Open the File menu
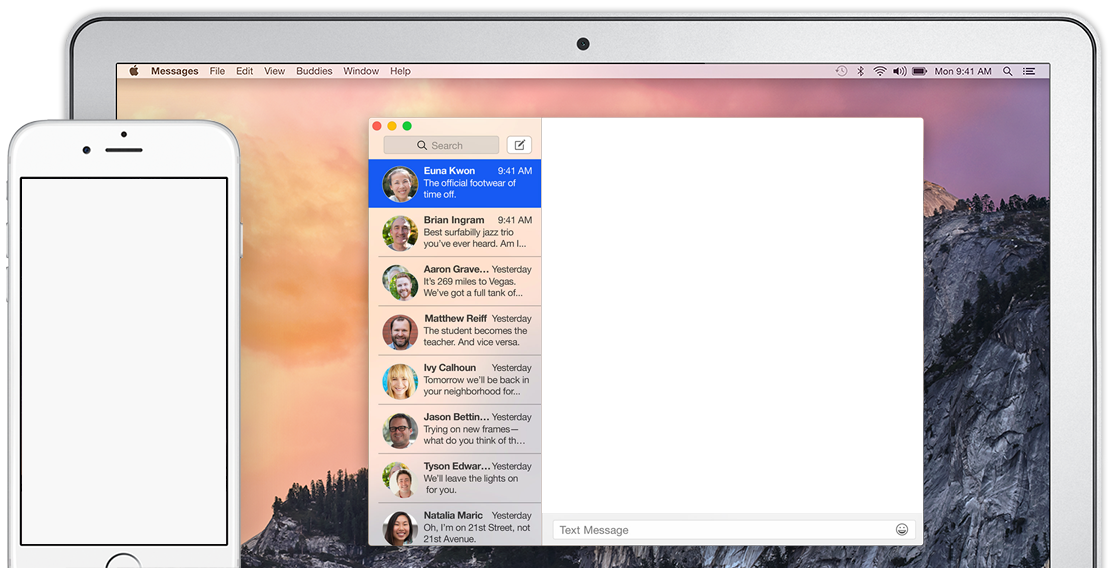 pyautogui.click(x=217, y=71)
